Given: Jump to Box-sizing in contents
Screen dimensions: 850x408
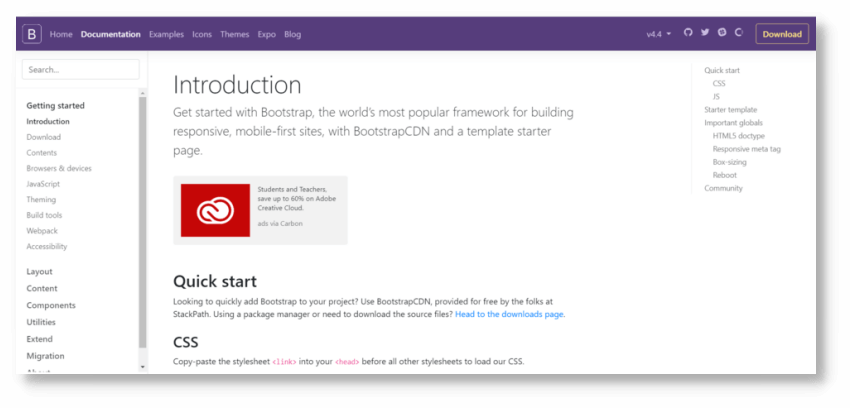Looking at the screenshot, I should click(x=729, y=162).
